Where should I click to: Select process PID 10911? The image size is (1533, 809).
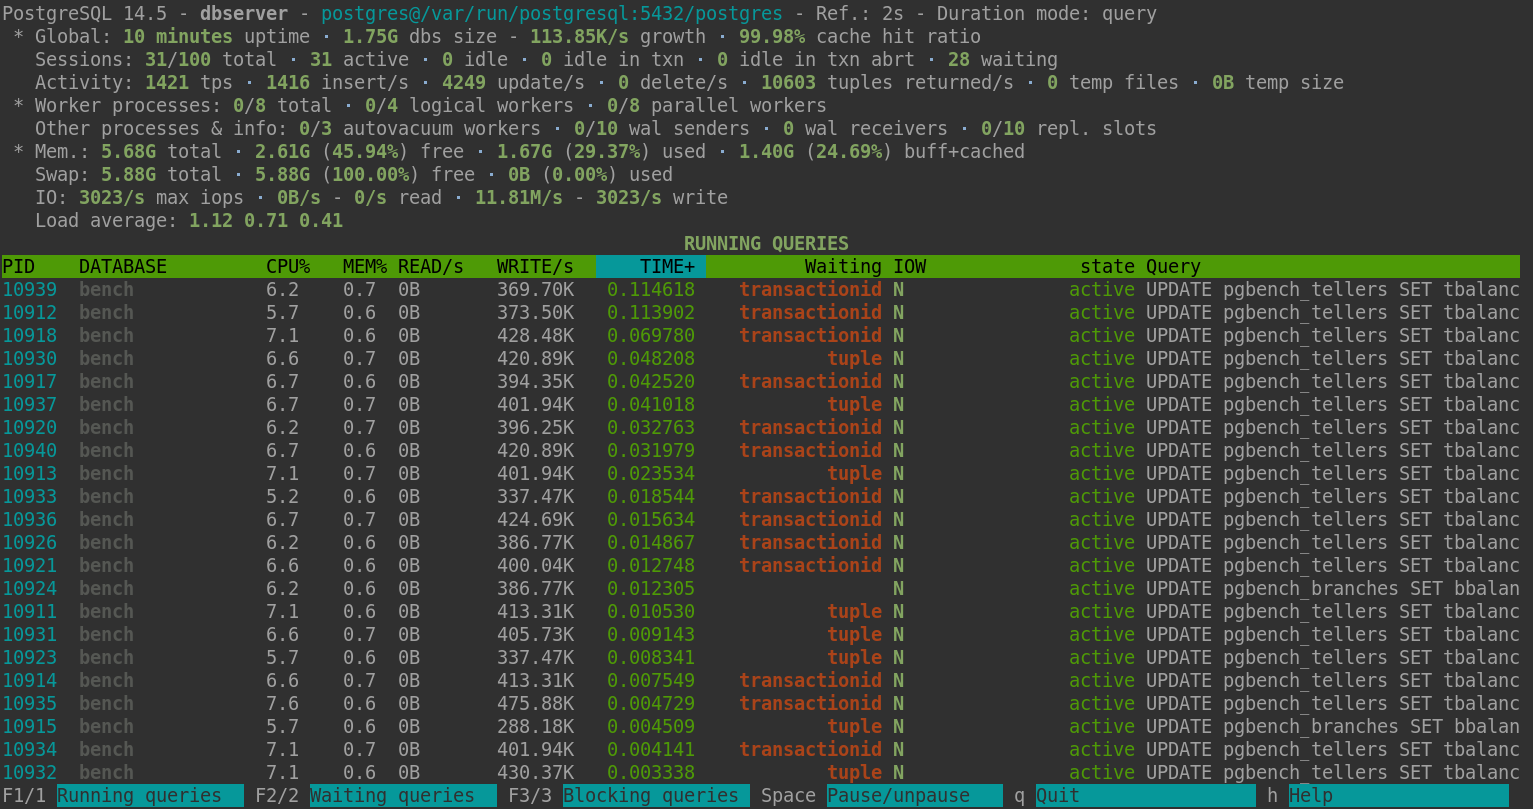click(x=29, y=612)
